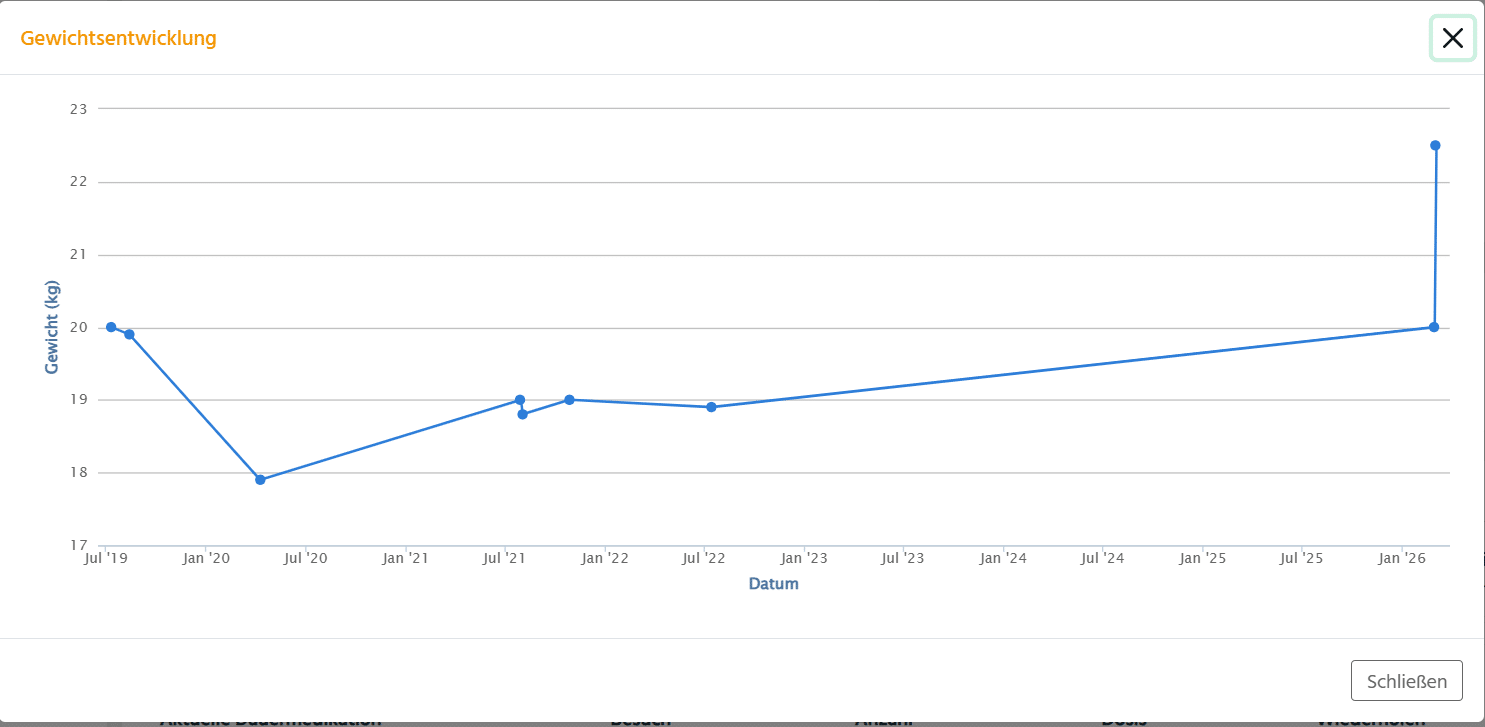This screenshot has height=727, width=1485.
Task: Click the 23 label on the y-axis
Action: pos(78,109)
